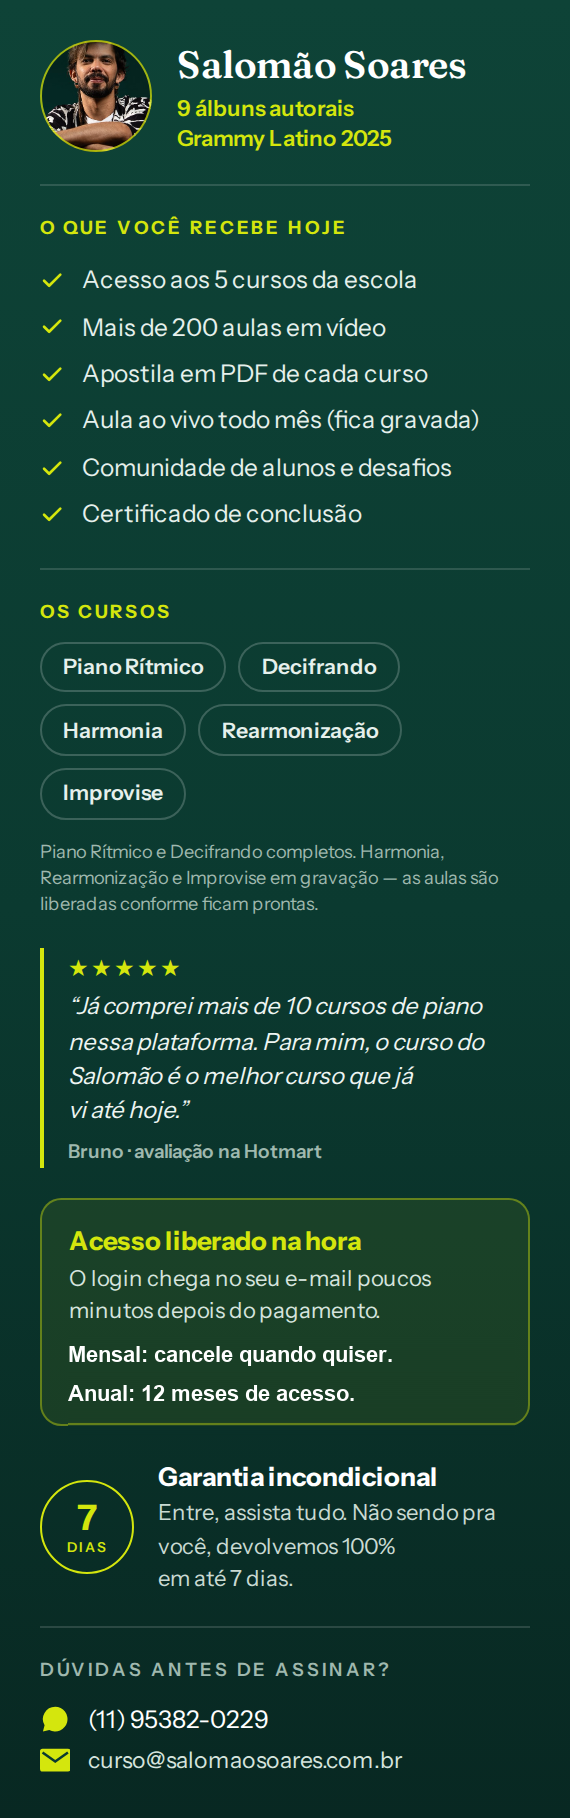Viewport: 570px width, 1818px height.
Task: Click the email envelope icon
Action: [x=55, y=1760]
